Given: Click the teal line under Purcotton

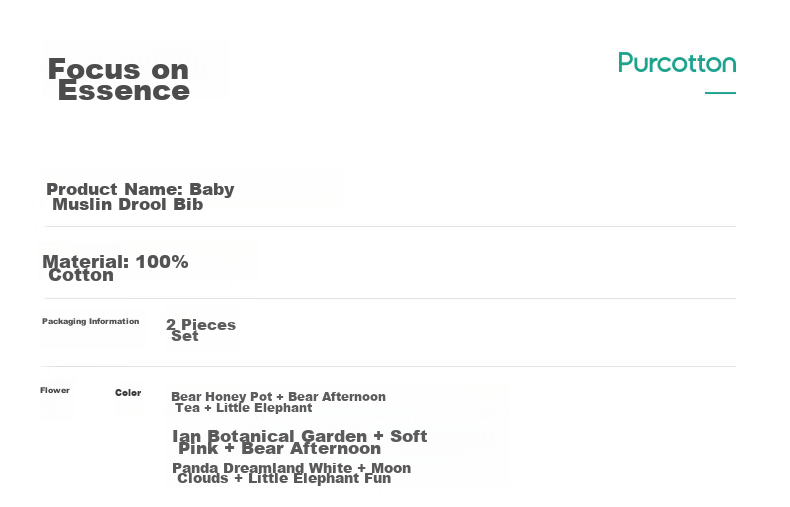Looking at the screenshot, I should 720,93.
